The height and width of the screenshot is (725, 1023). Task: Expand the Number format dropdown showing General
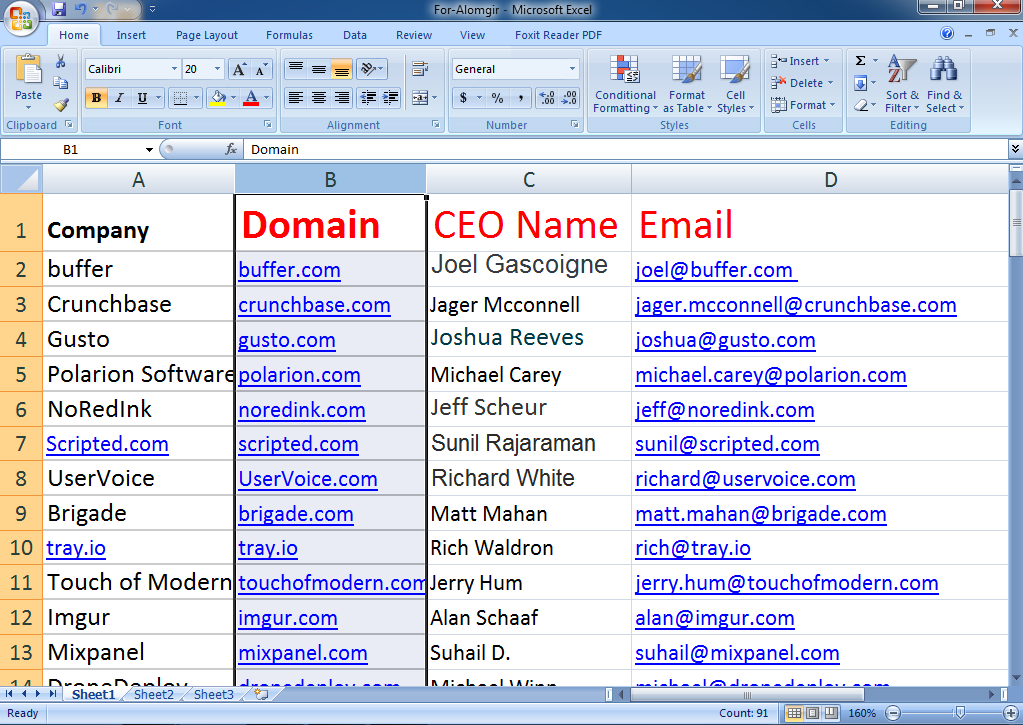[x=572, y=69]
